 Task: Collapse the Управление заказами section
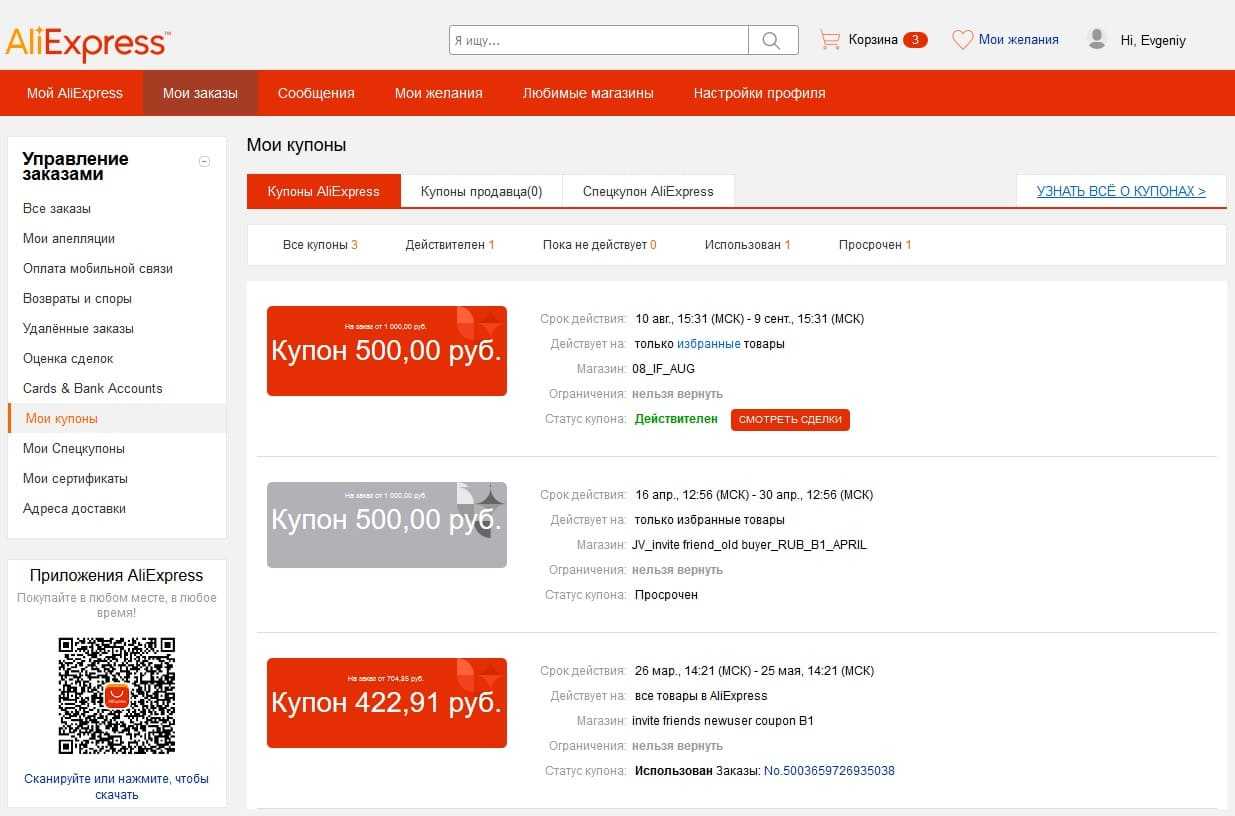(x=204, y=161)
